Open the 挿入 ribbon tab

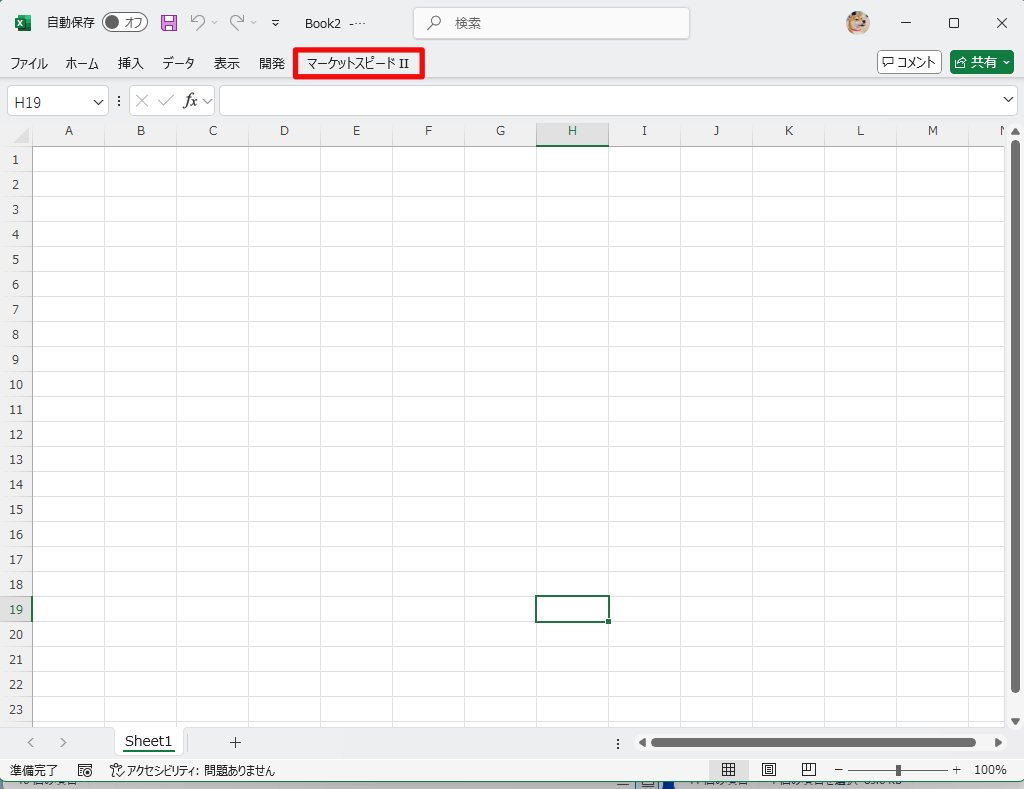click(131, 63)
